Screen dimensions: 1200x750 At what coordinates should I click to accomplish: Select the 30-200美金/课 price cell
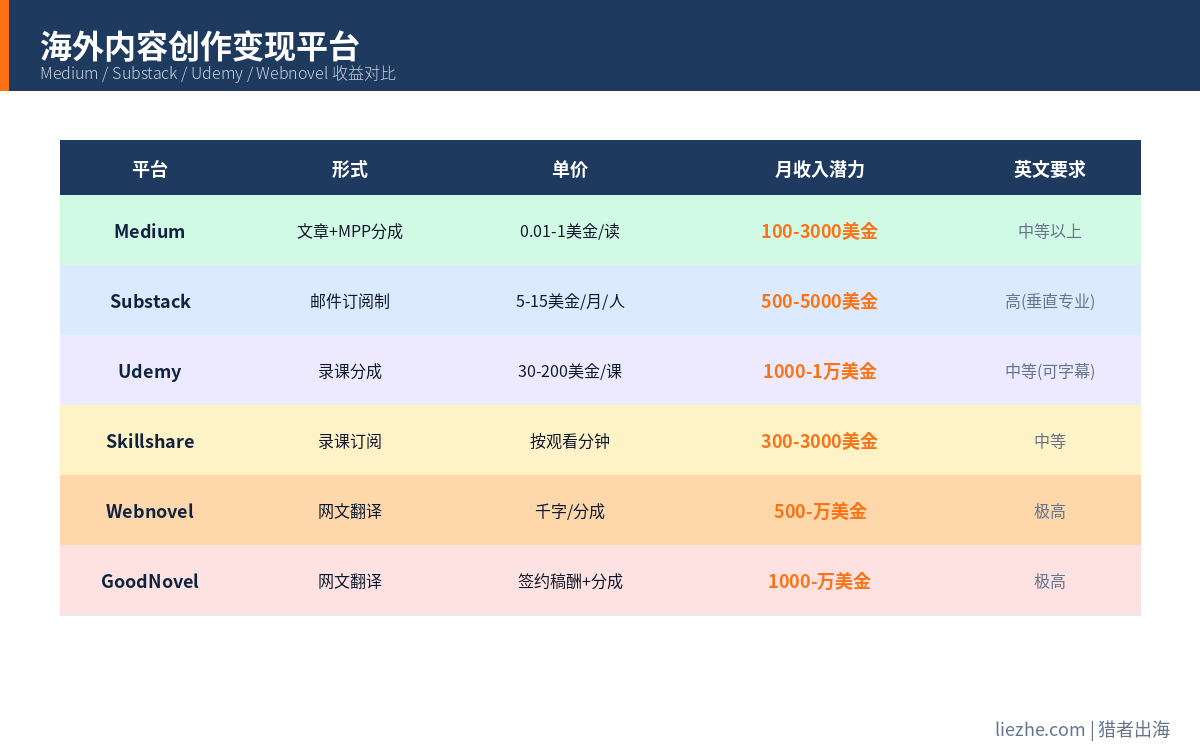click(x=570, y=371)
